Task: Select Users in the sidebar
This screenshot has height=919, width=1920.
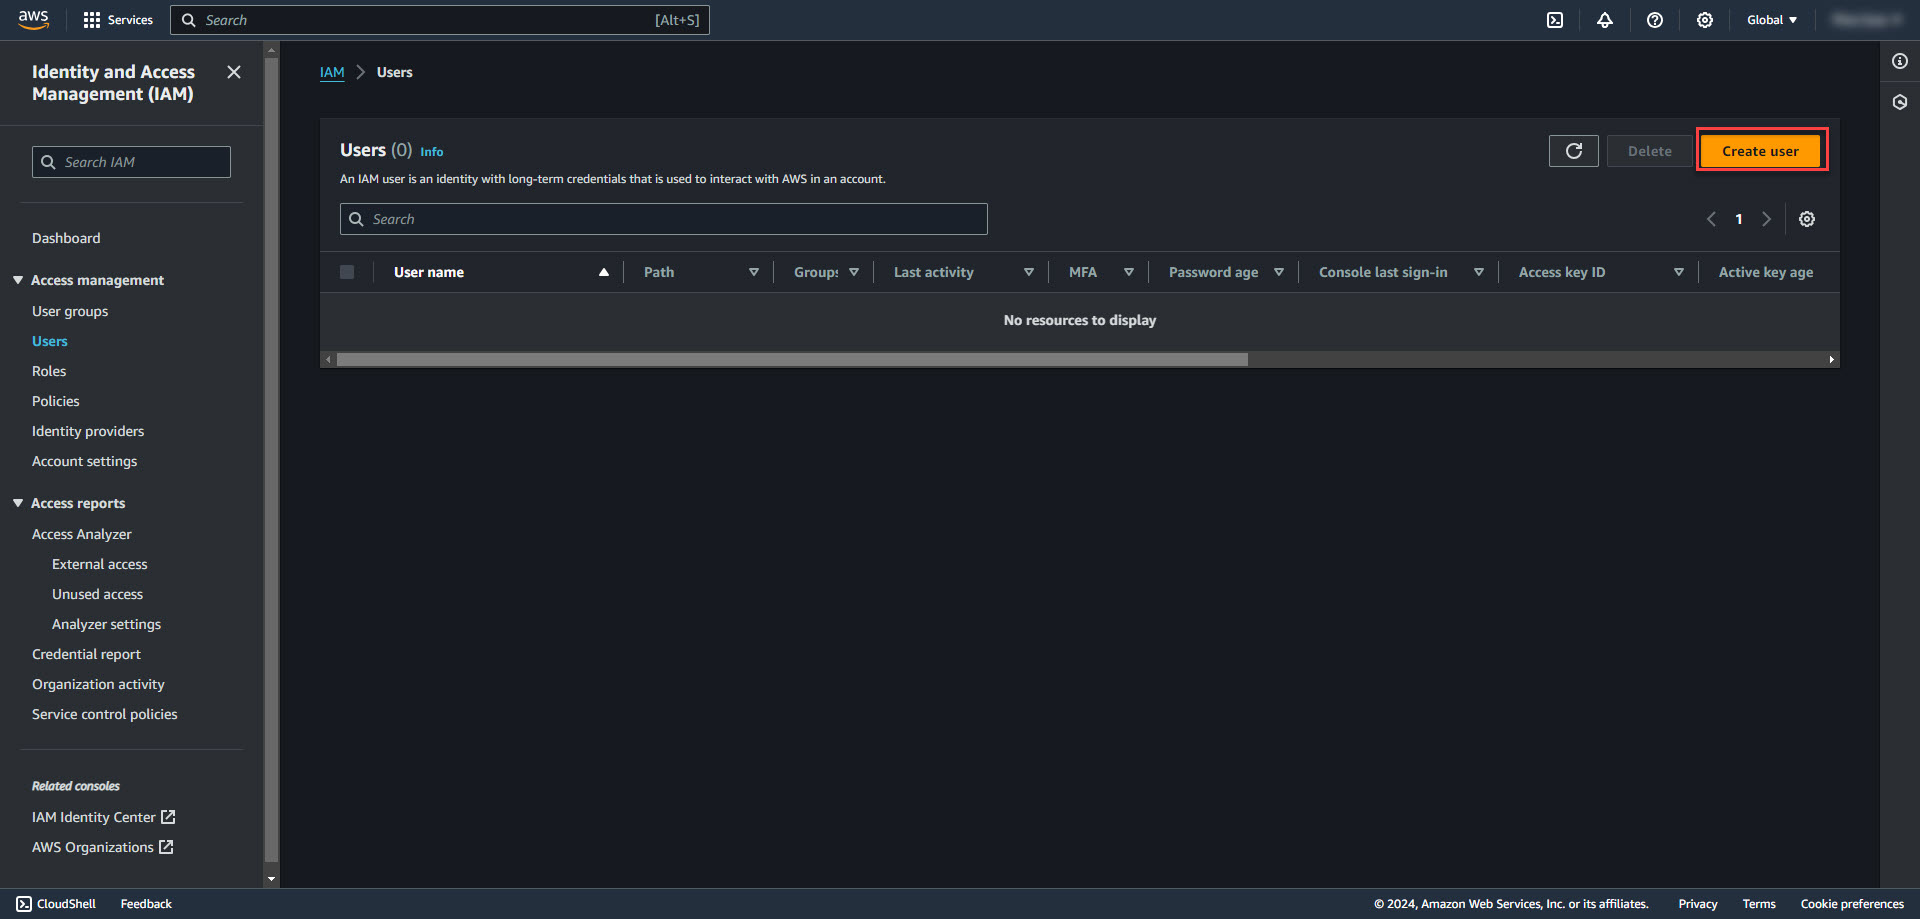Action: (x=50, y=341)
